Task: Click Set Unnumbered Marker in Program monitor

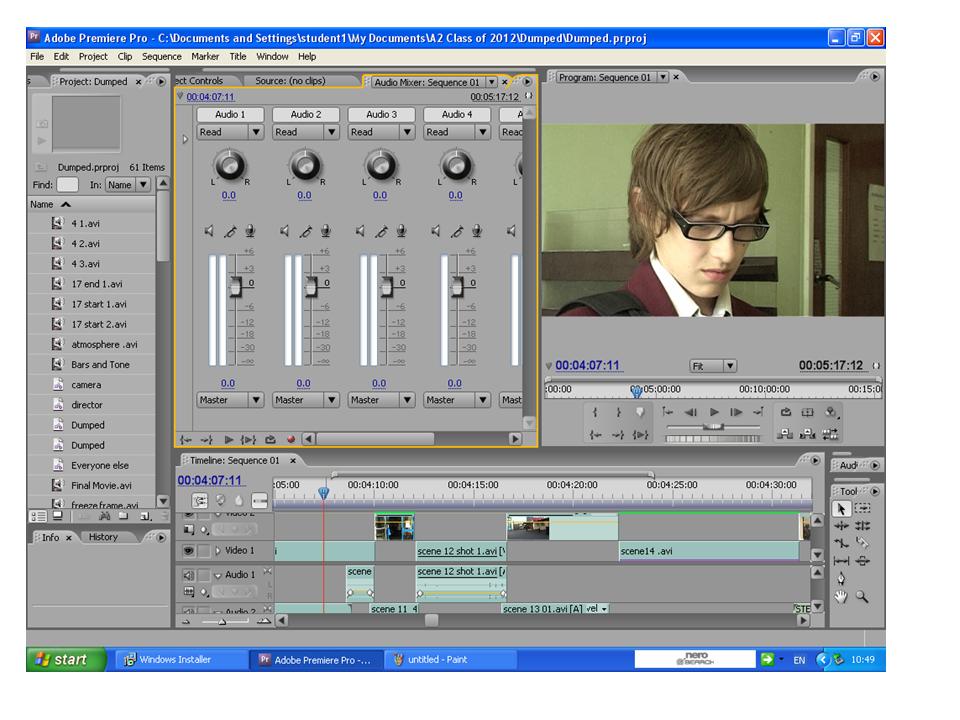Action: point(640,413)
